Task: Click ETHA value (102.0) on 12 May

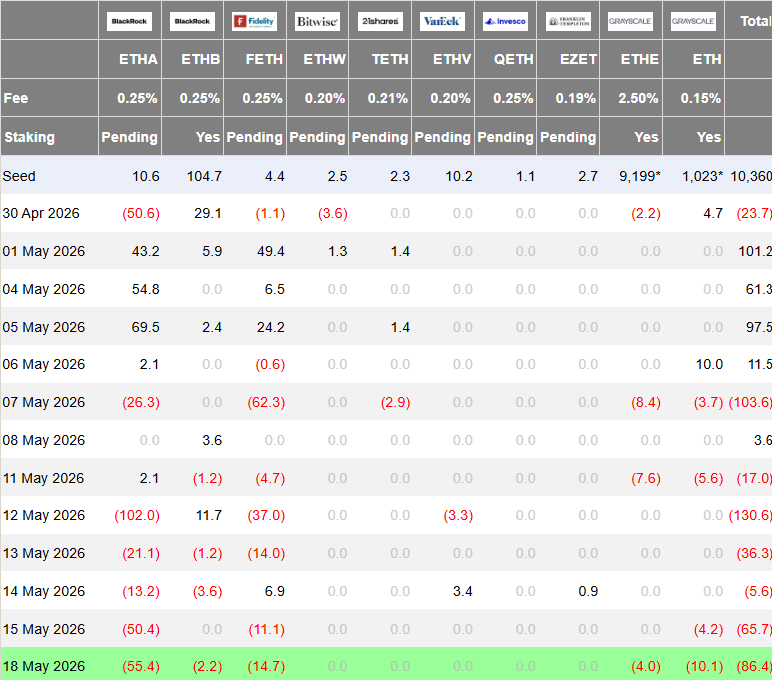Action: [x=137, y=515]
